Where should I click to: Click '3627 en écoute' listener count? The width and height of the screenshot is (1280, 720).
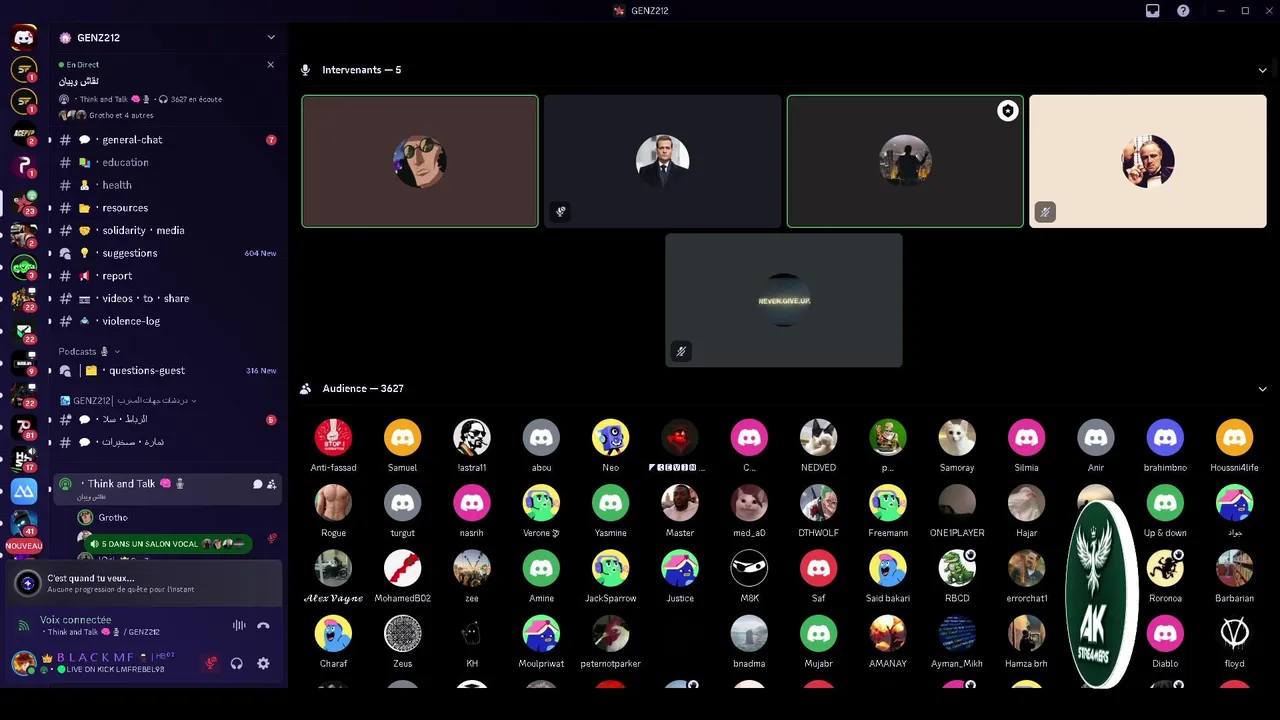pyautogui.click(x=196, y=99)
